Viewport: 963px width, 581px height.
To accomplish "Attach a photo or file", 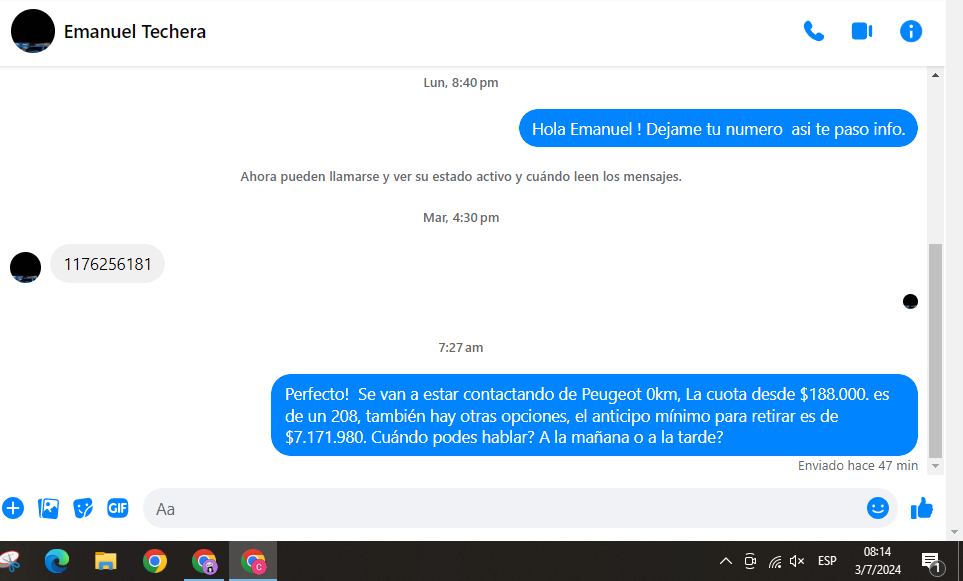I will (48, 508).
